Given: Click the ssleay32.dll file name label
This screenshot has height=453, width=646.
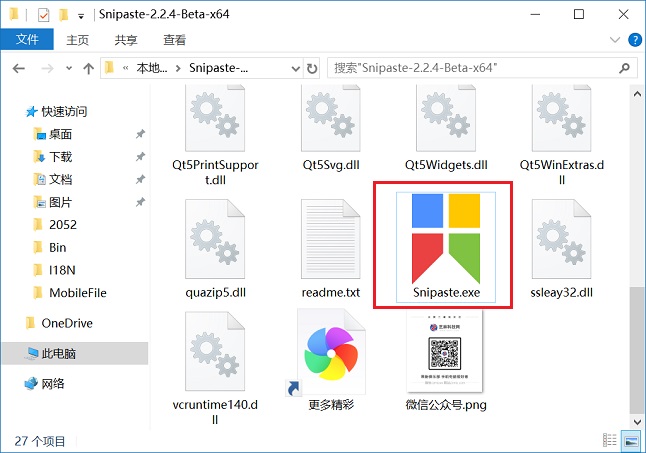Looking at the screenshot, I should 562,292.
